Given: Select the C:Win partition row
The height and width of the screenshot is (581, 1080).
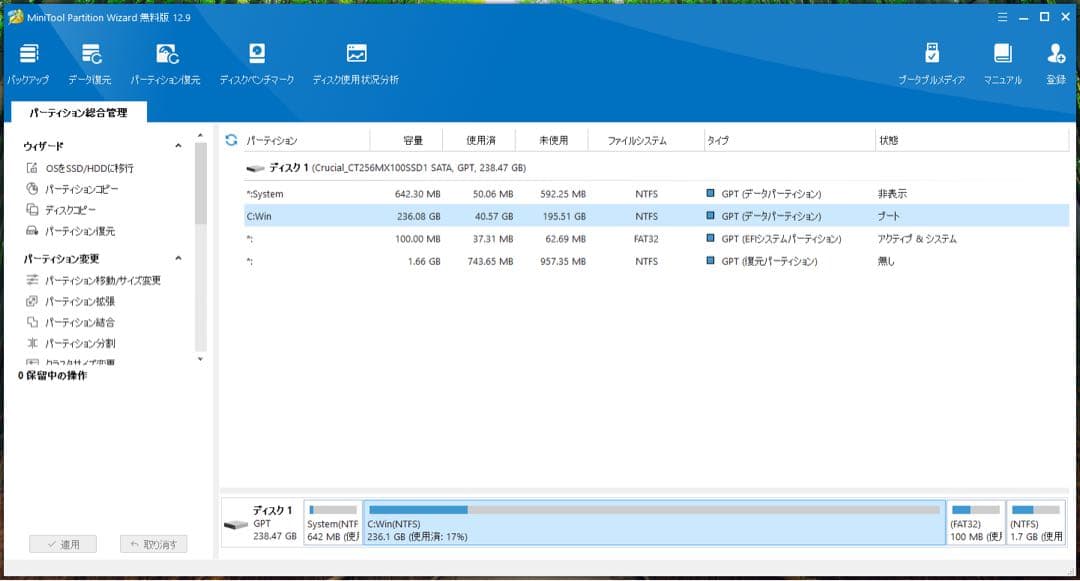Looking at the screenshot, I should pyautogui.click(x=656, y=216).
